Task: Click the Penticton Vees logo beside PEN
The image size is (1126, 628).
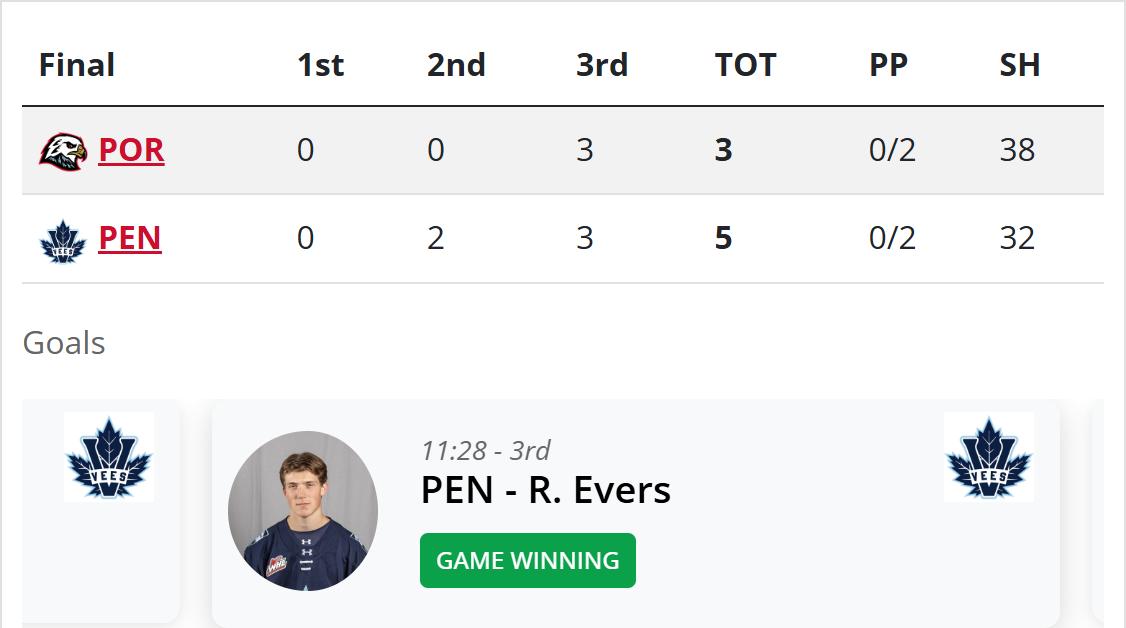Action: 63,240
